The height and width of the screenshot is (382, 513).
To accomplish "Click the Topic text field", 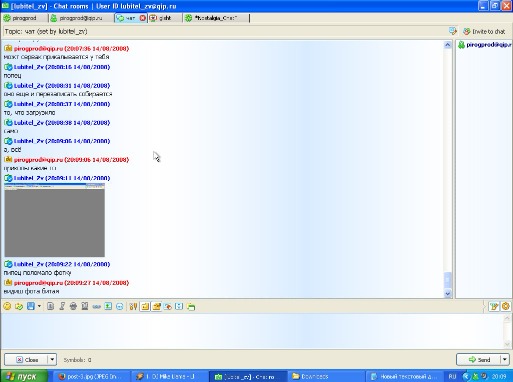I will [225, 31].
